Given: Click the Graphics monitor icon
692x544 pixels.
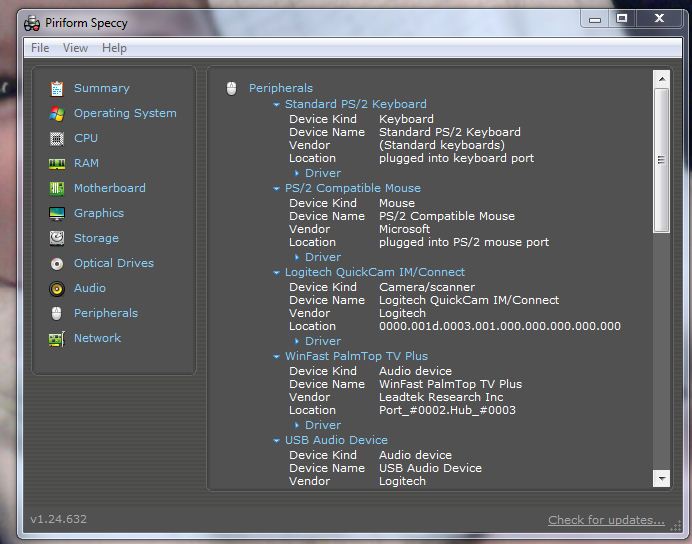Looking at the screenshot, I should pyautogui.click(x=56, y=214).
